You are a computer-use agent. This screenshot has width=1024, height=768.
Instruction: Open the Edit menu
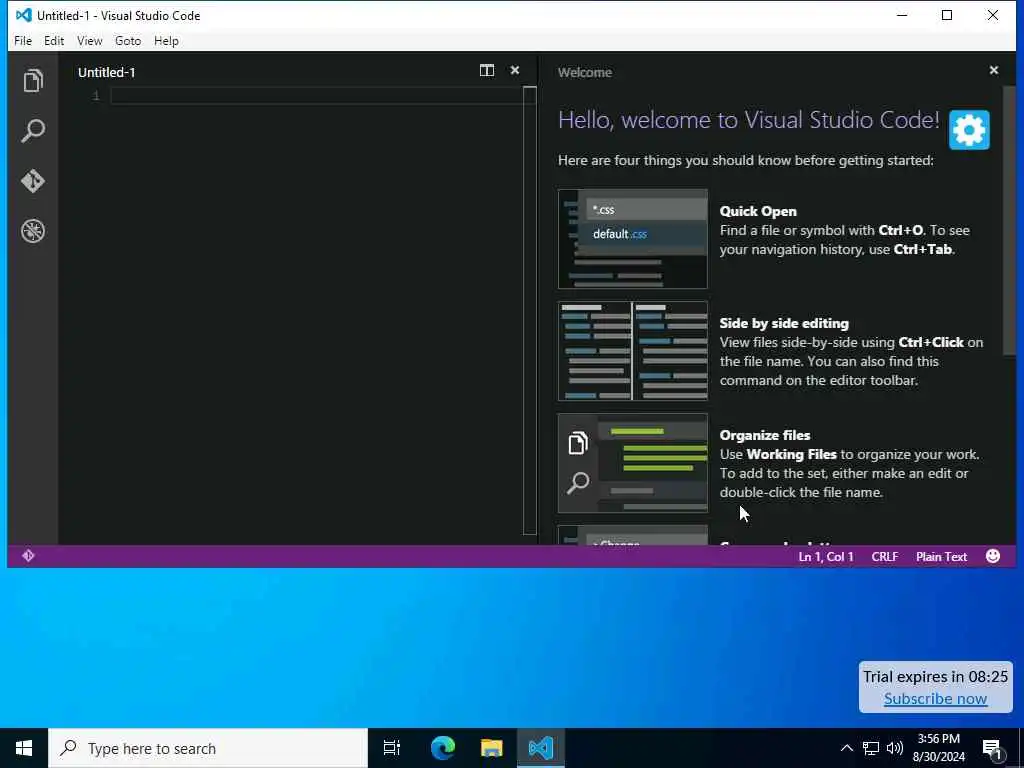tap(54, 40)
